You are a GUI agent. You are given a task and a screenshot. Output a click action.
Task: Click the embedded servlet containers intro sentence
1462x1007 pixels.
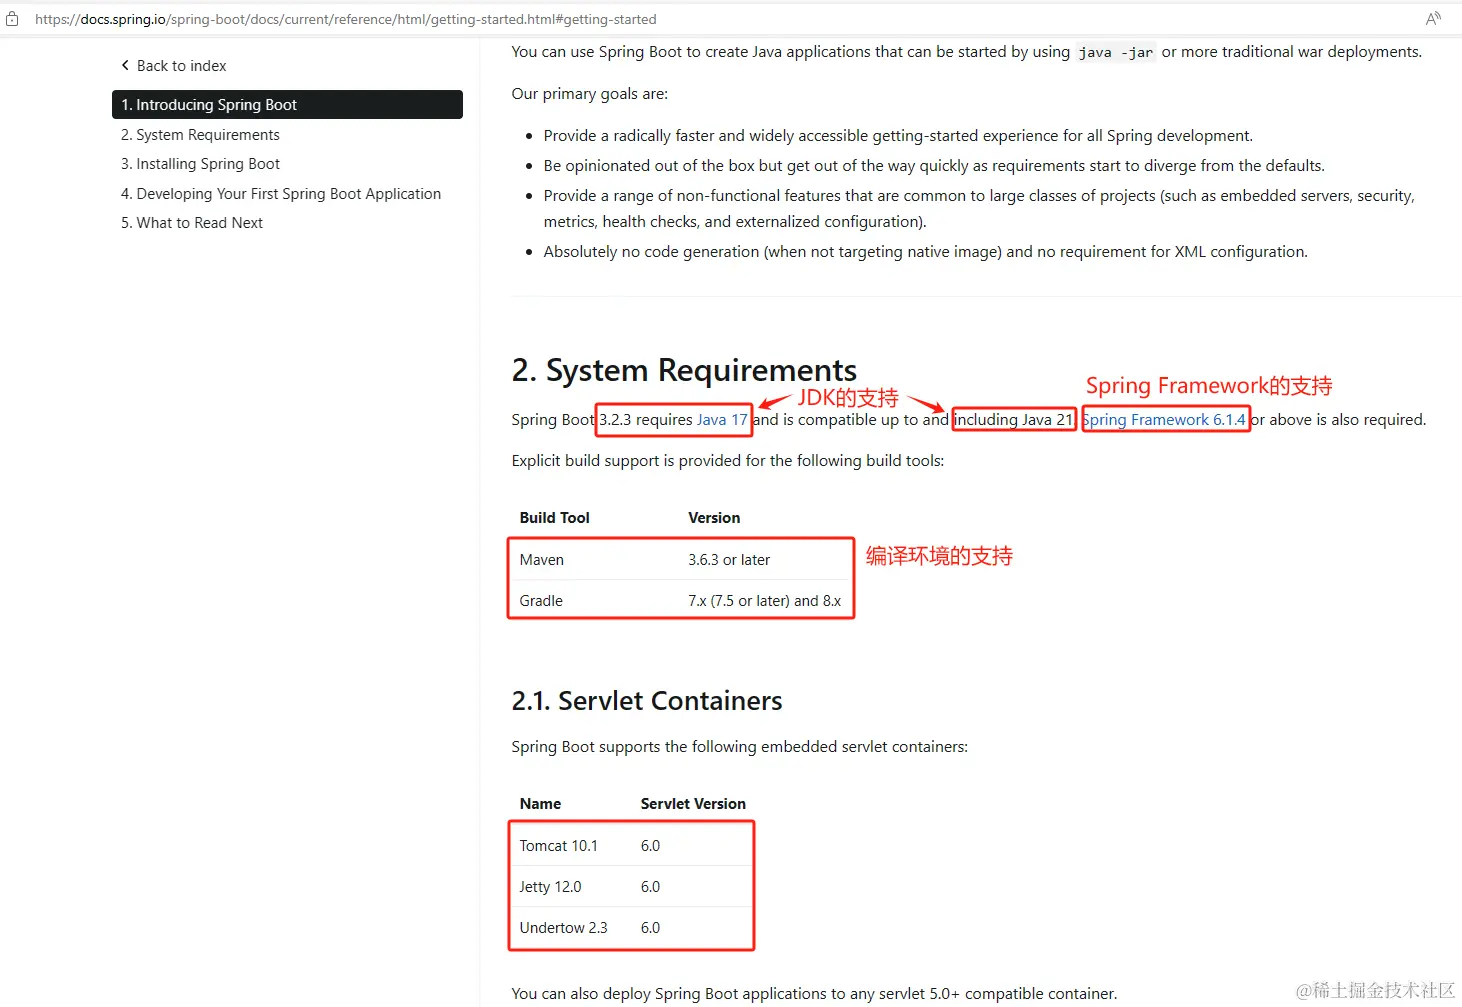click(x=740, y=747)
